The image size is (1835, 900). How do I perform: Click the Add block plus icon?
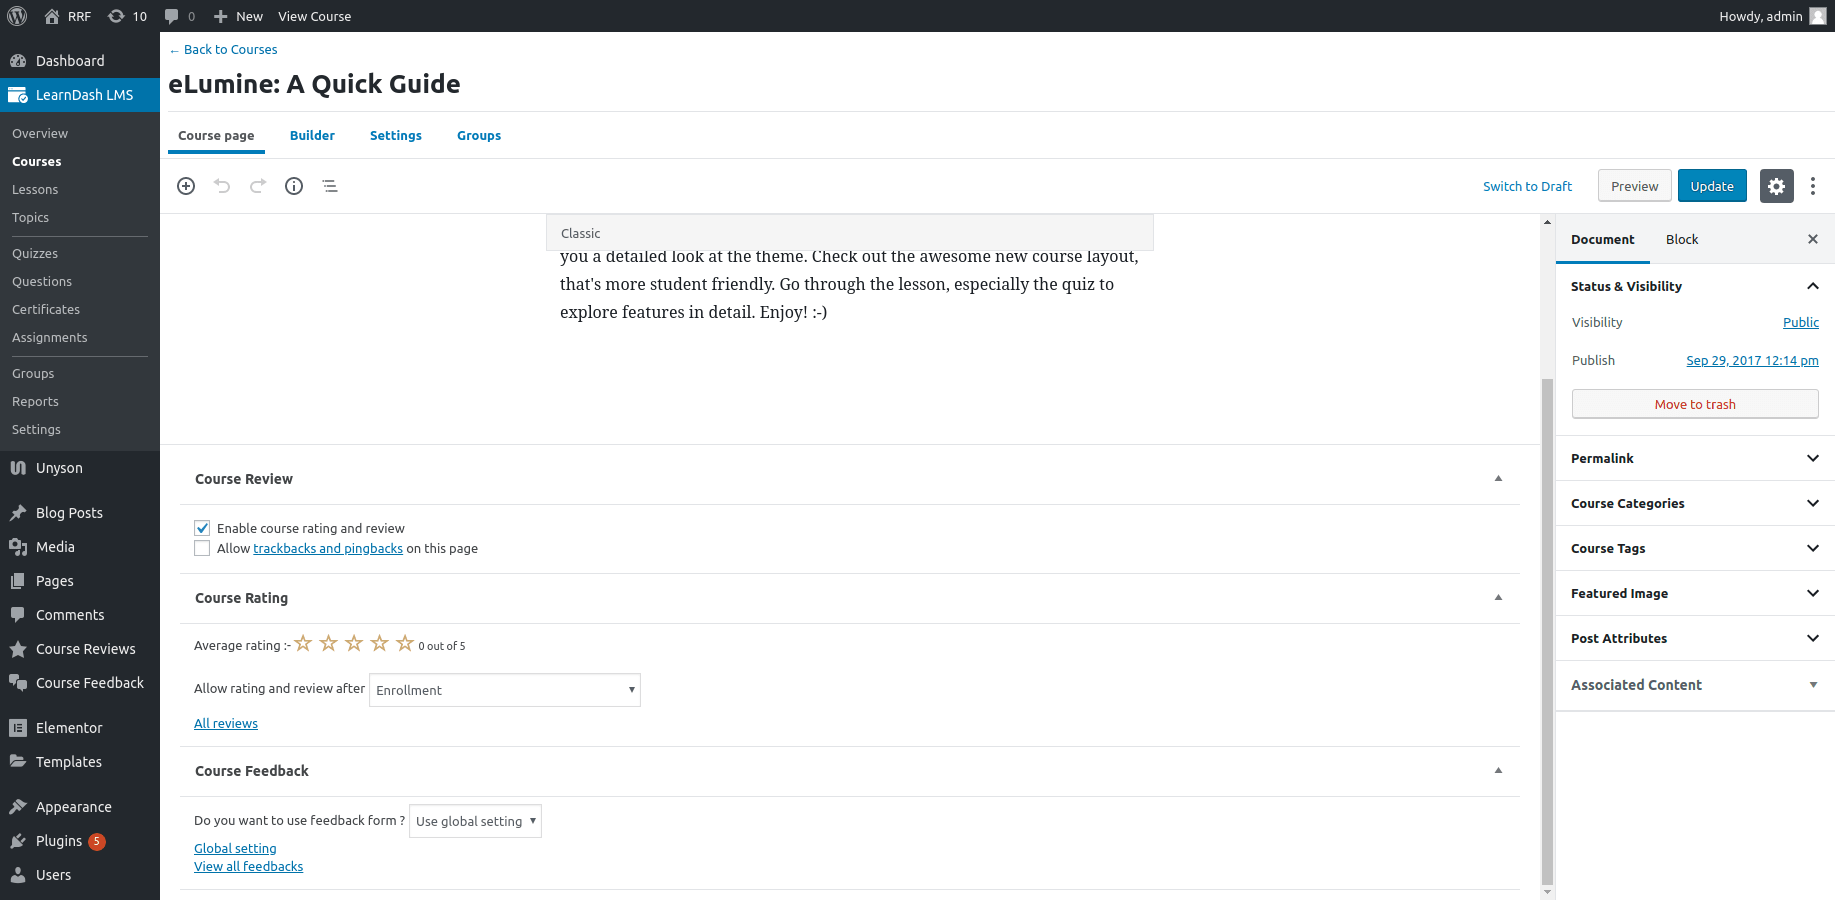[x=186, y=186]
